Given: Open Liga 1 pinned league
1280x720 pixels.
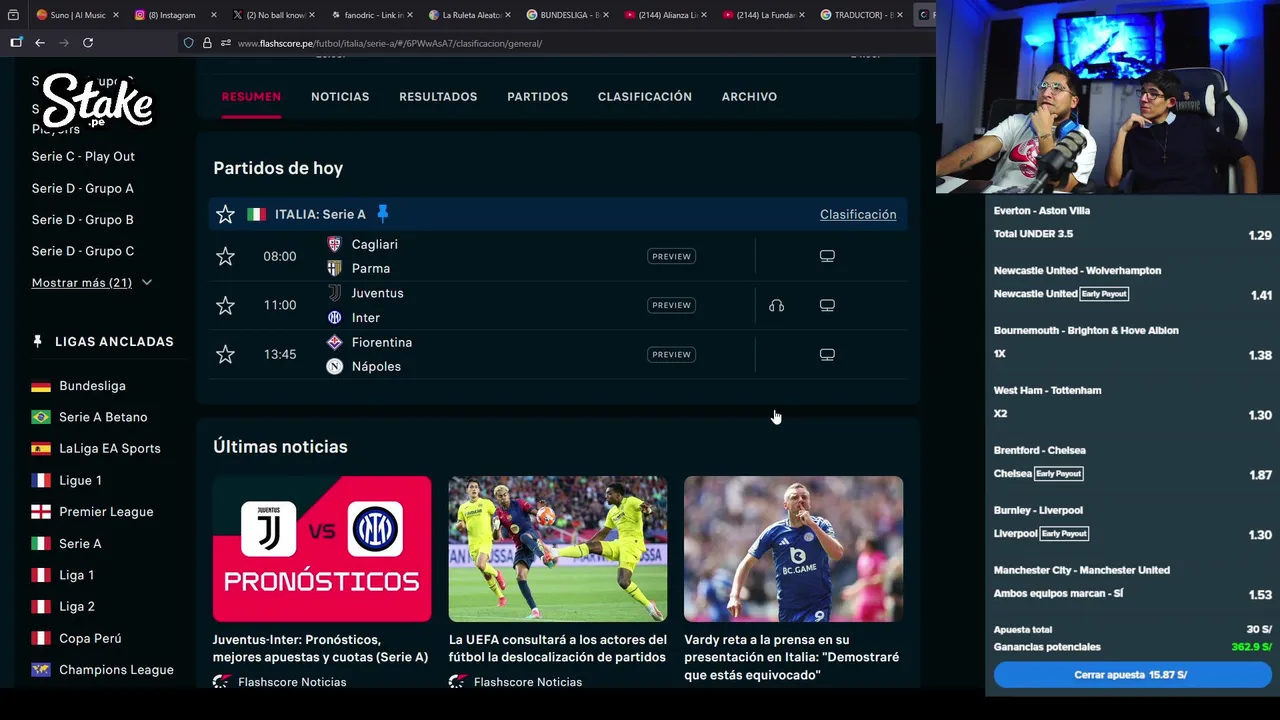Looking at the screenshot, I should click(76, 575).
